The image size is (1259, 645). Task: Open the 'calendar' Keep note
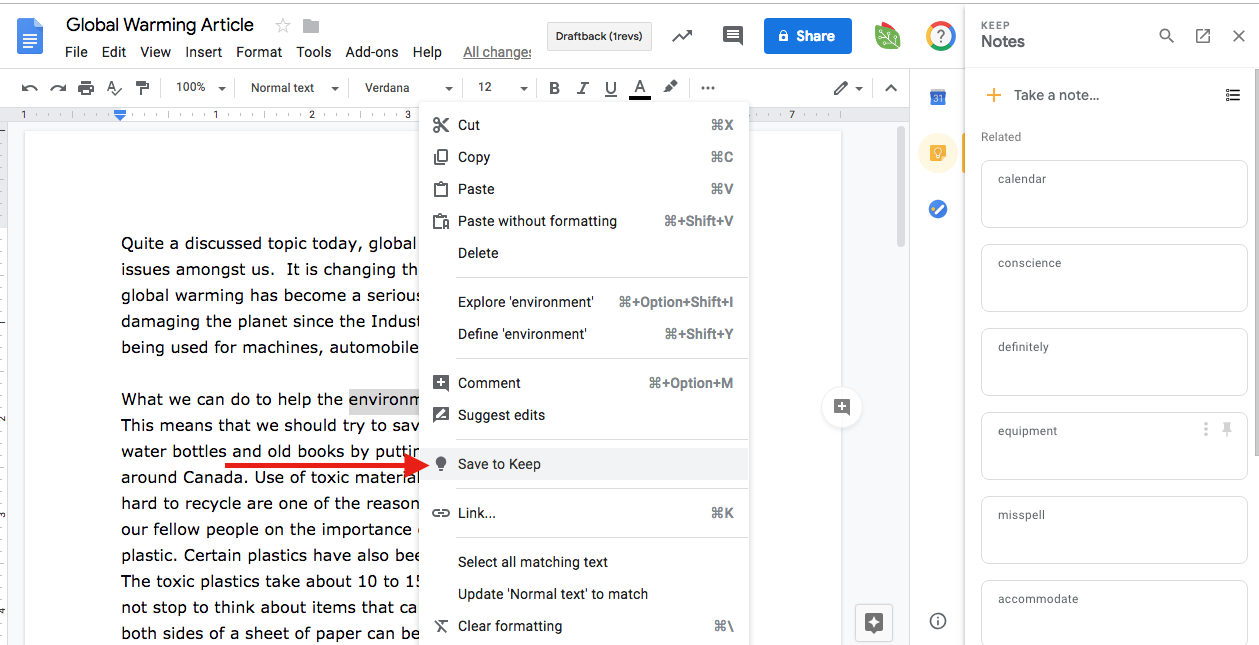point(1114,194)
